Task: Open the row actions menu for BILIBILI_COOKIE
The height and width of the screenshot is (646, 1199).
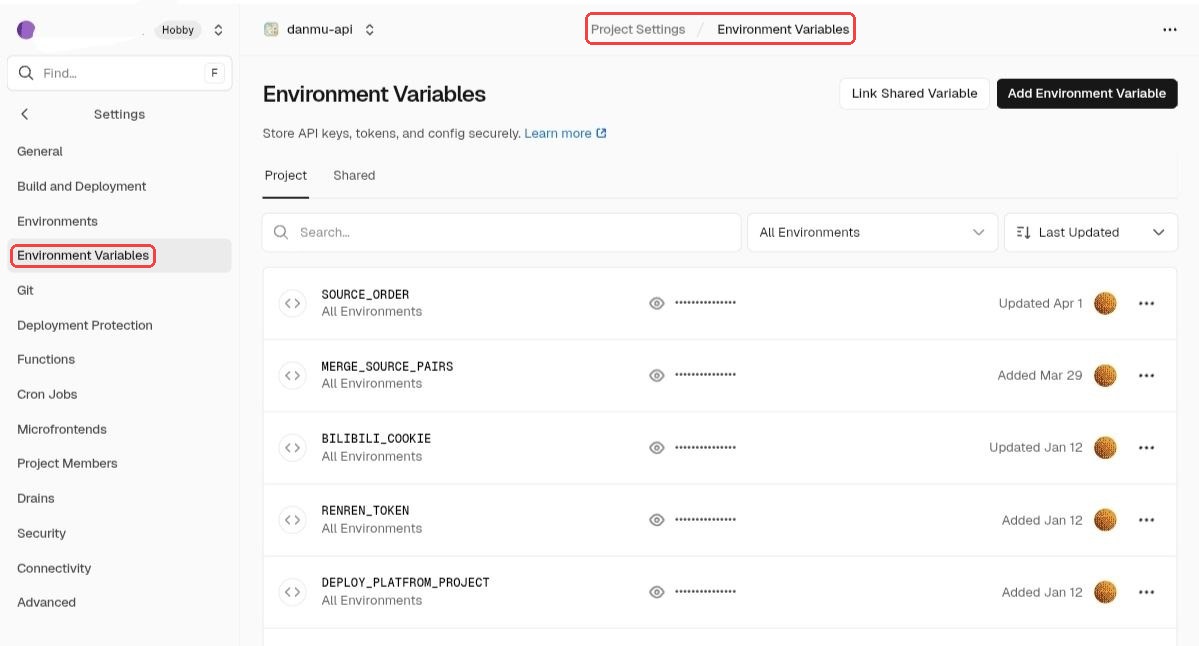Action: click(x=1146, y=447)
